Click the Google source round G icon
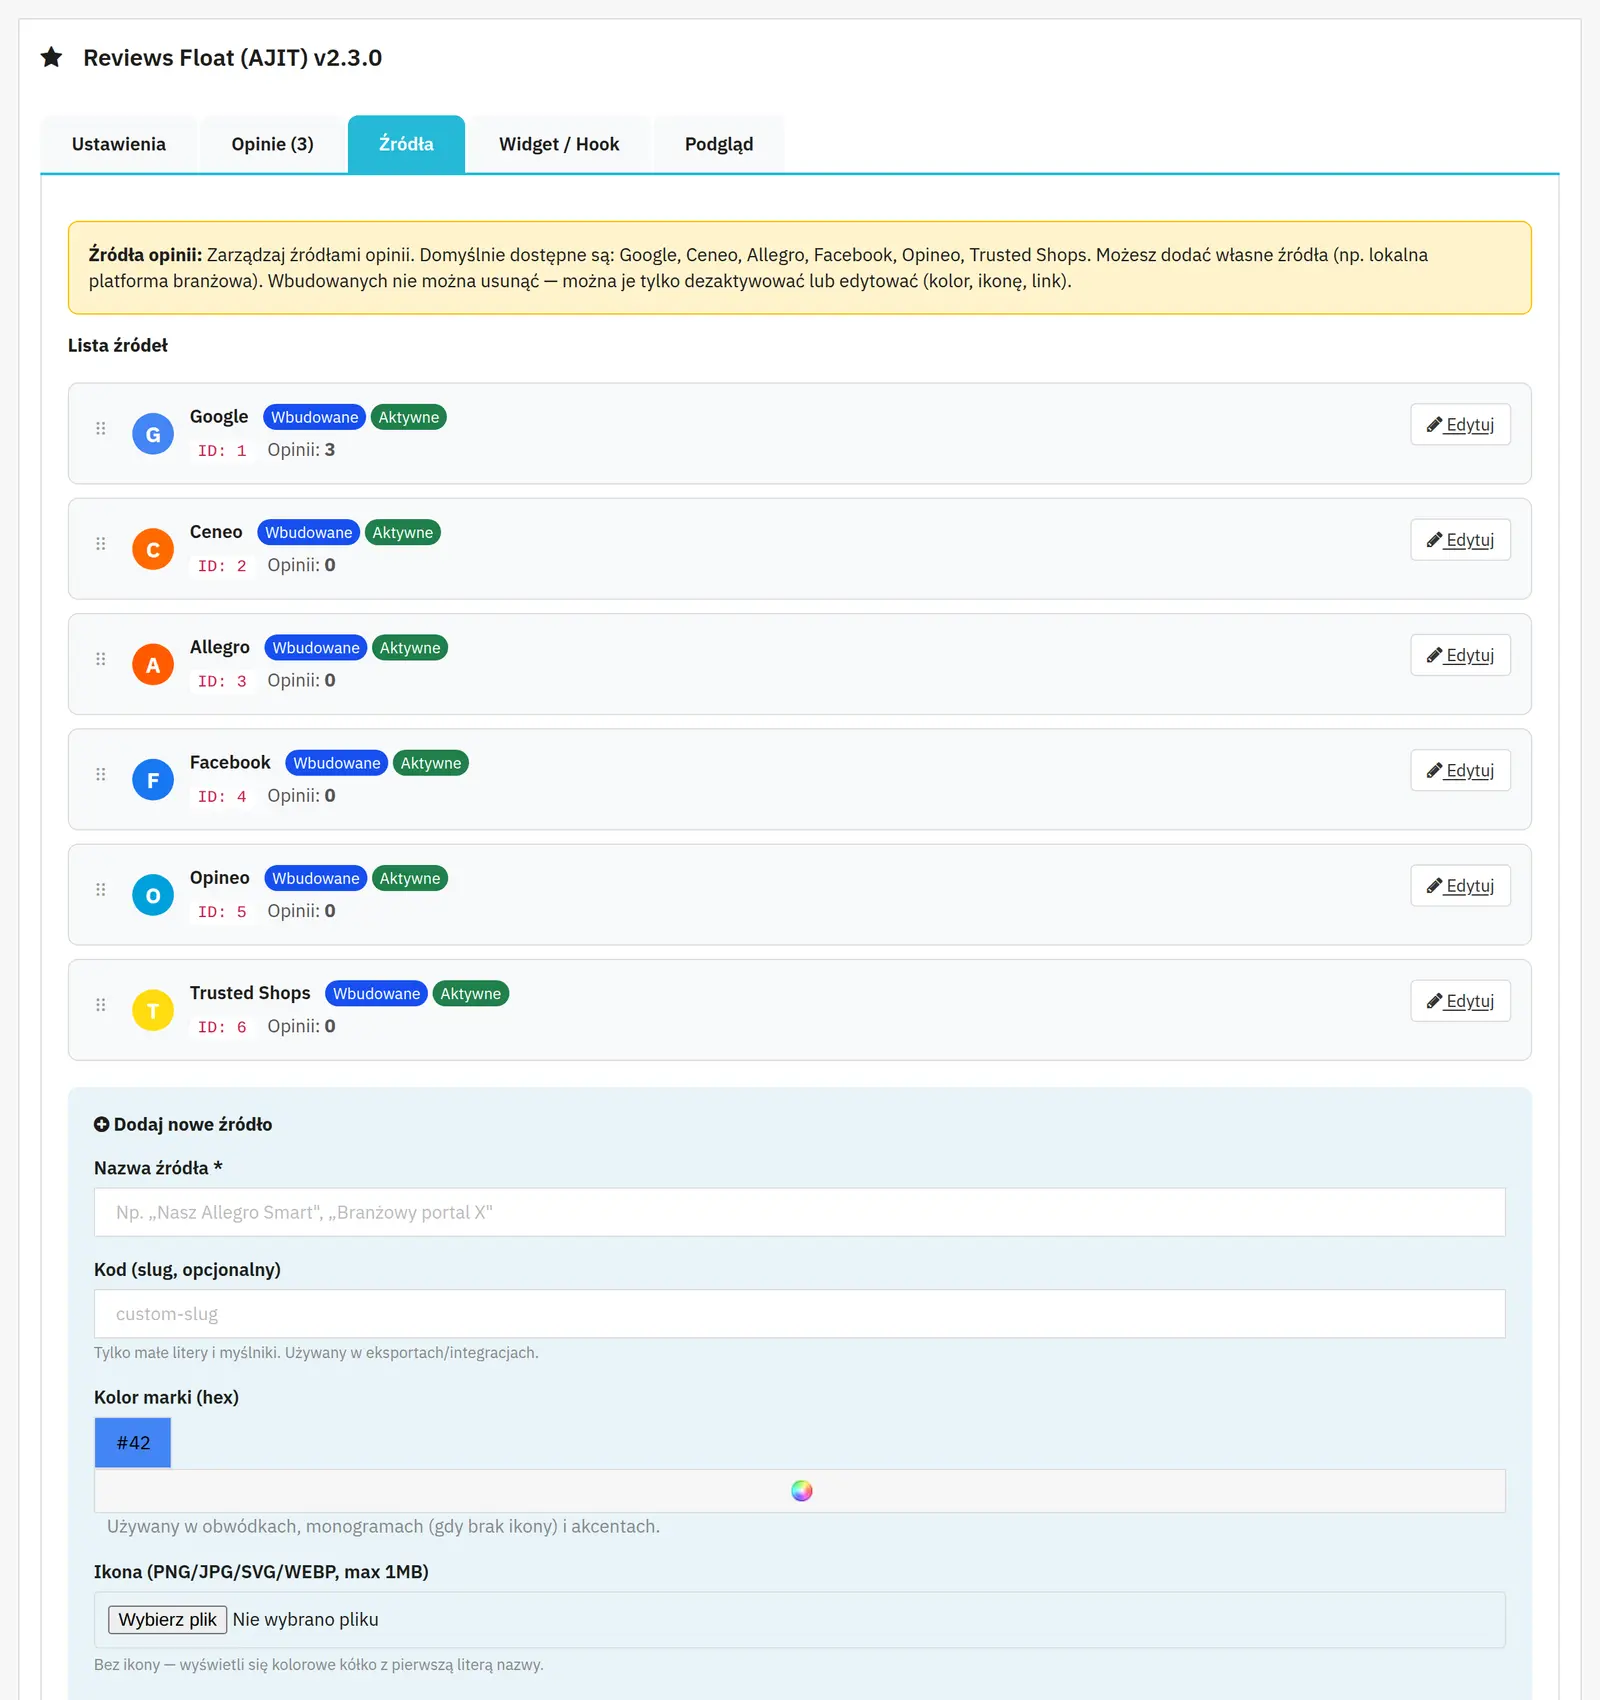This screenshot has height=1700, width=1600. [x=153, y=434]
